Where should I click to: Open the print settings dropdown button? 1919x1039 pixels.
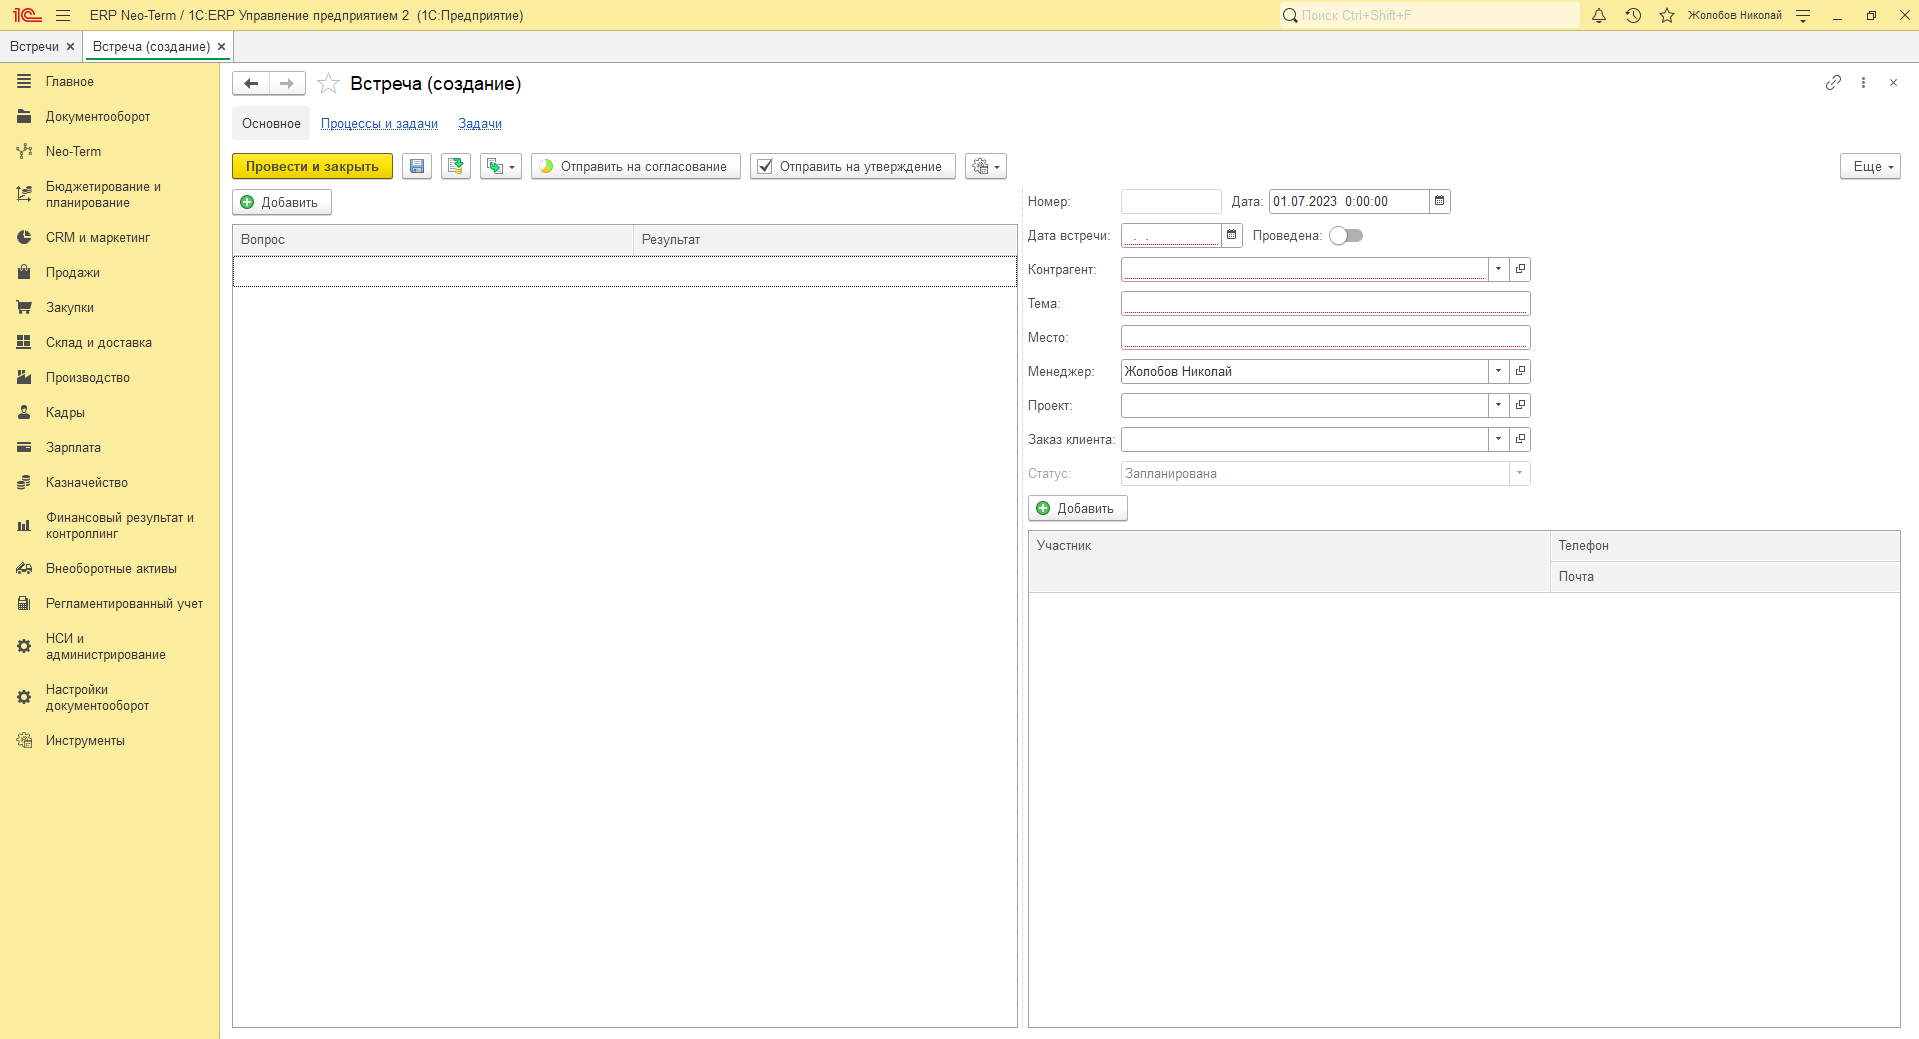tap(986, 166)
